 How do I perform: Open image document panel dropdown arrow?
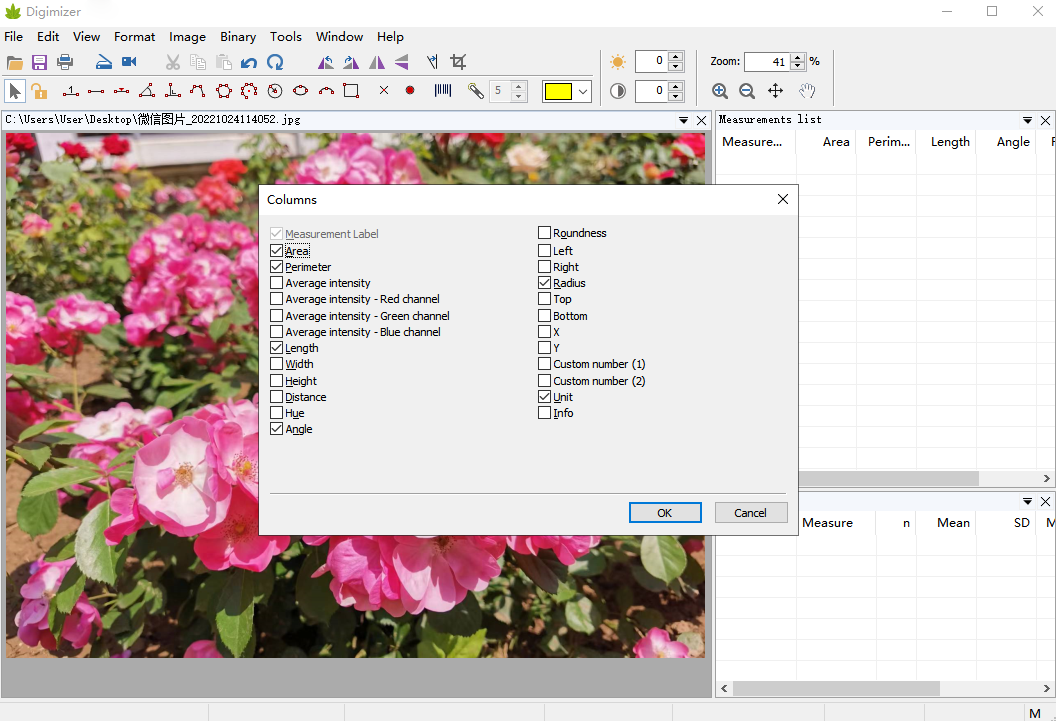coord(683,121)
